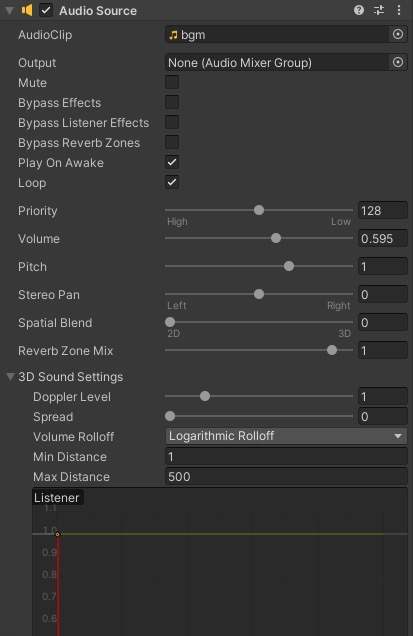The width and height of the screenshot is (413, 636).
Task: Disable the Audio Source component checkbox
Action: click(x=46, y=10)
